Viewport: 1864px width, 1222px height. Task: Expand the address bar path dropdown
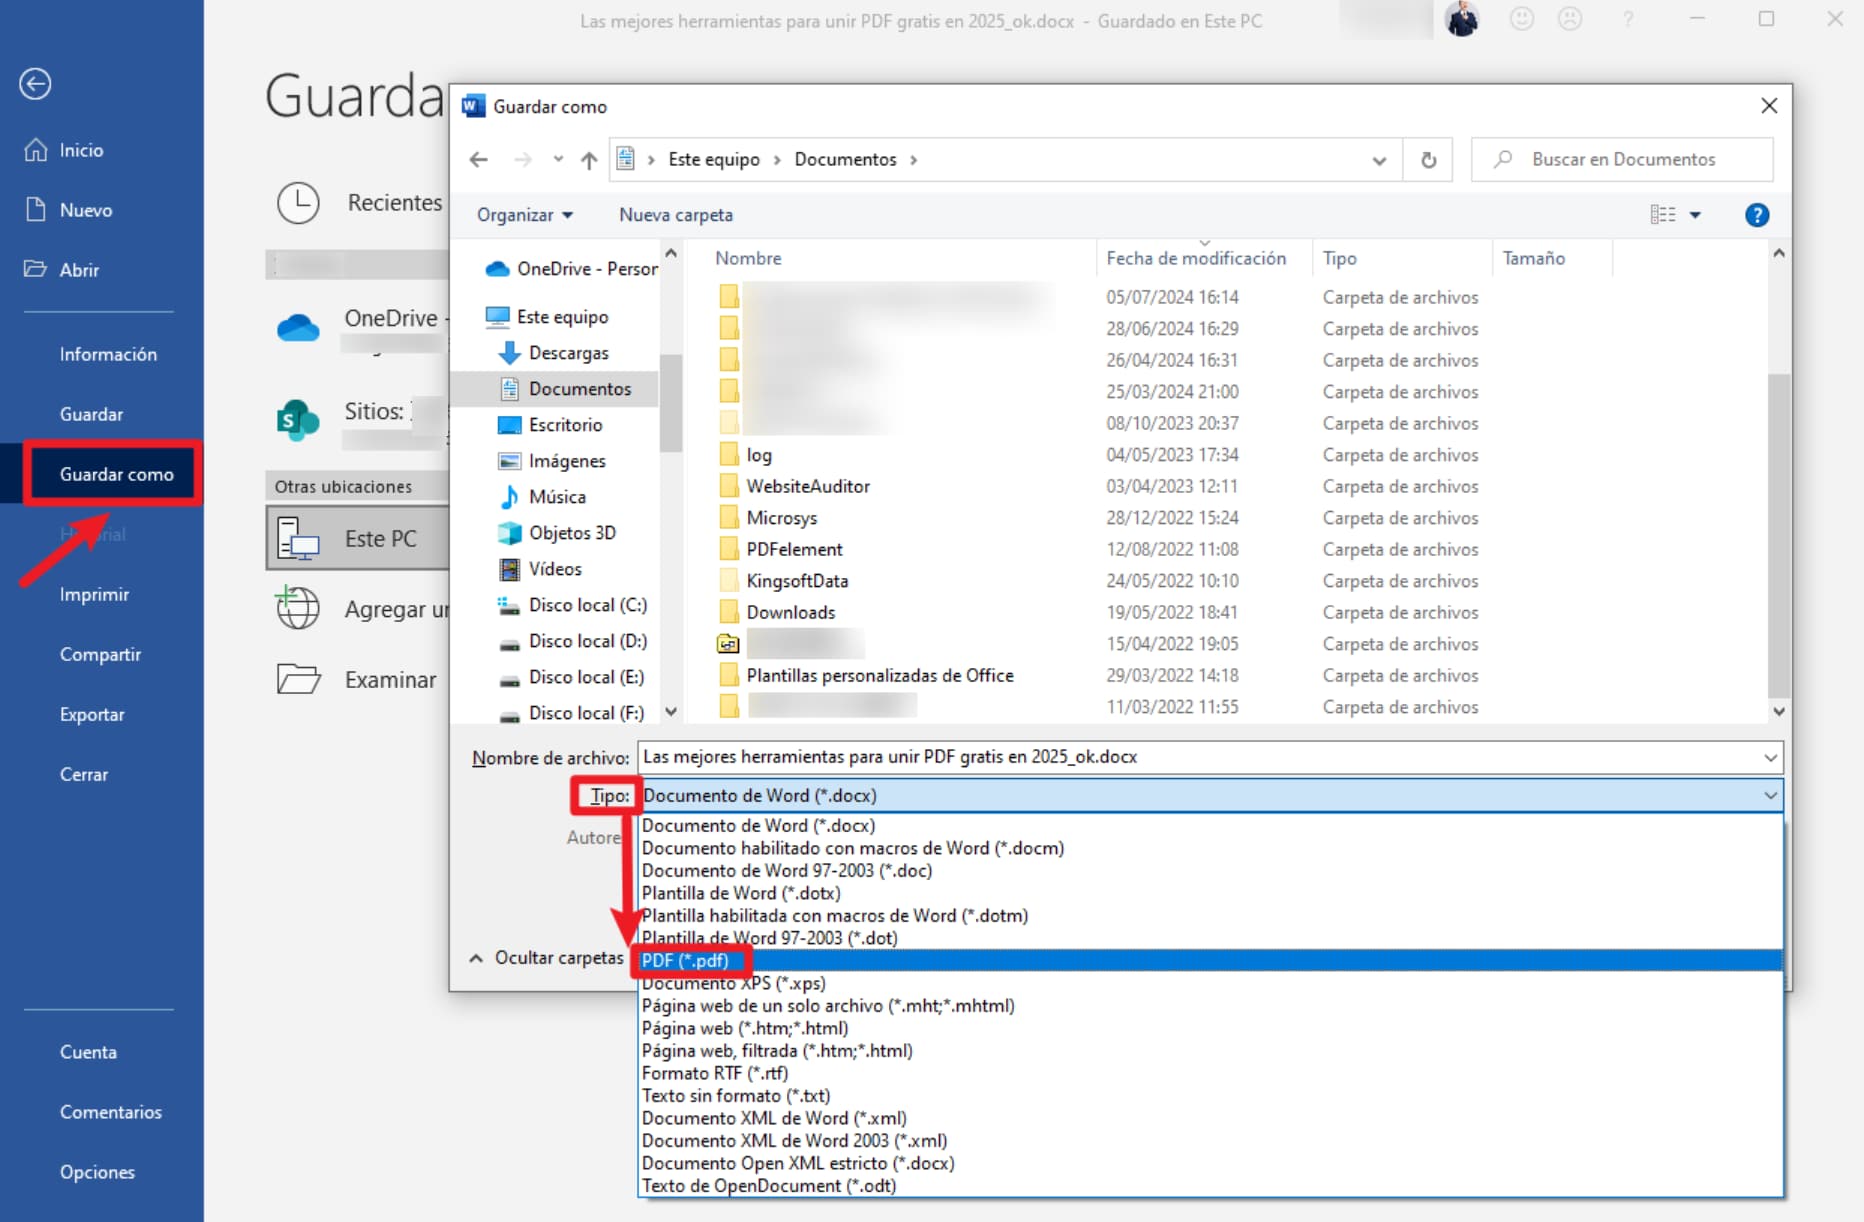click(1379, 160)
